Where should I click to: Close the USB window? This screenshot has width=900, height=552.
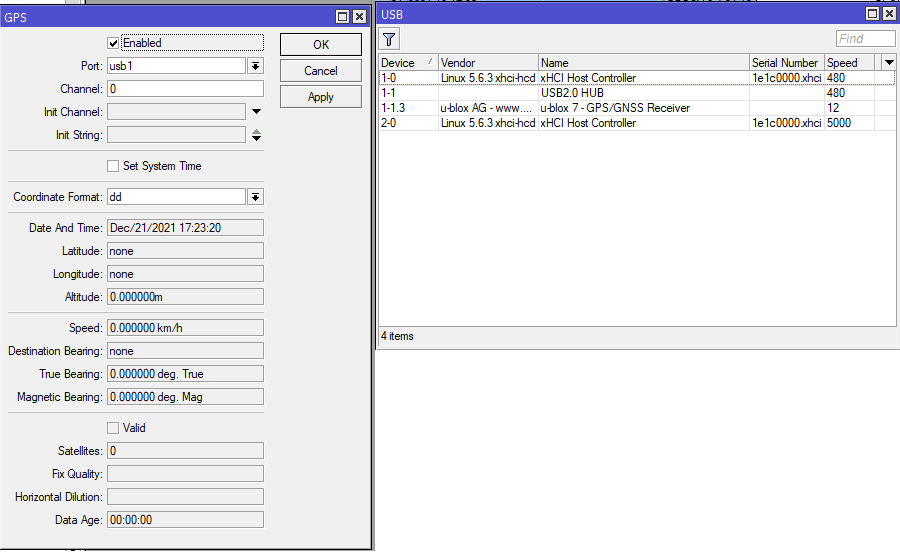pos(890,14)
